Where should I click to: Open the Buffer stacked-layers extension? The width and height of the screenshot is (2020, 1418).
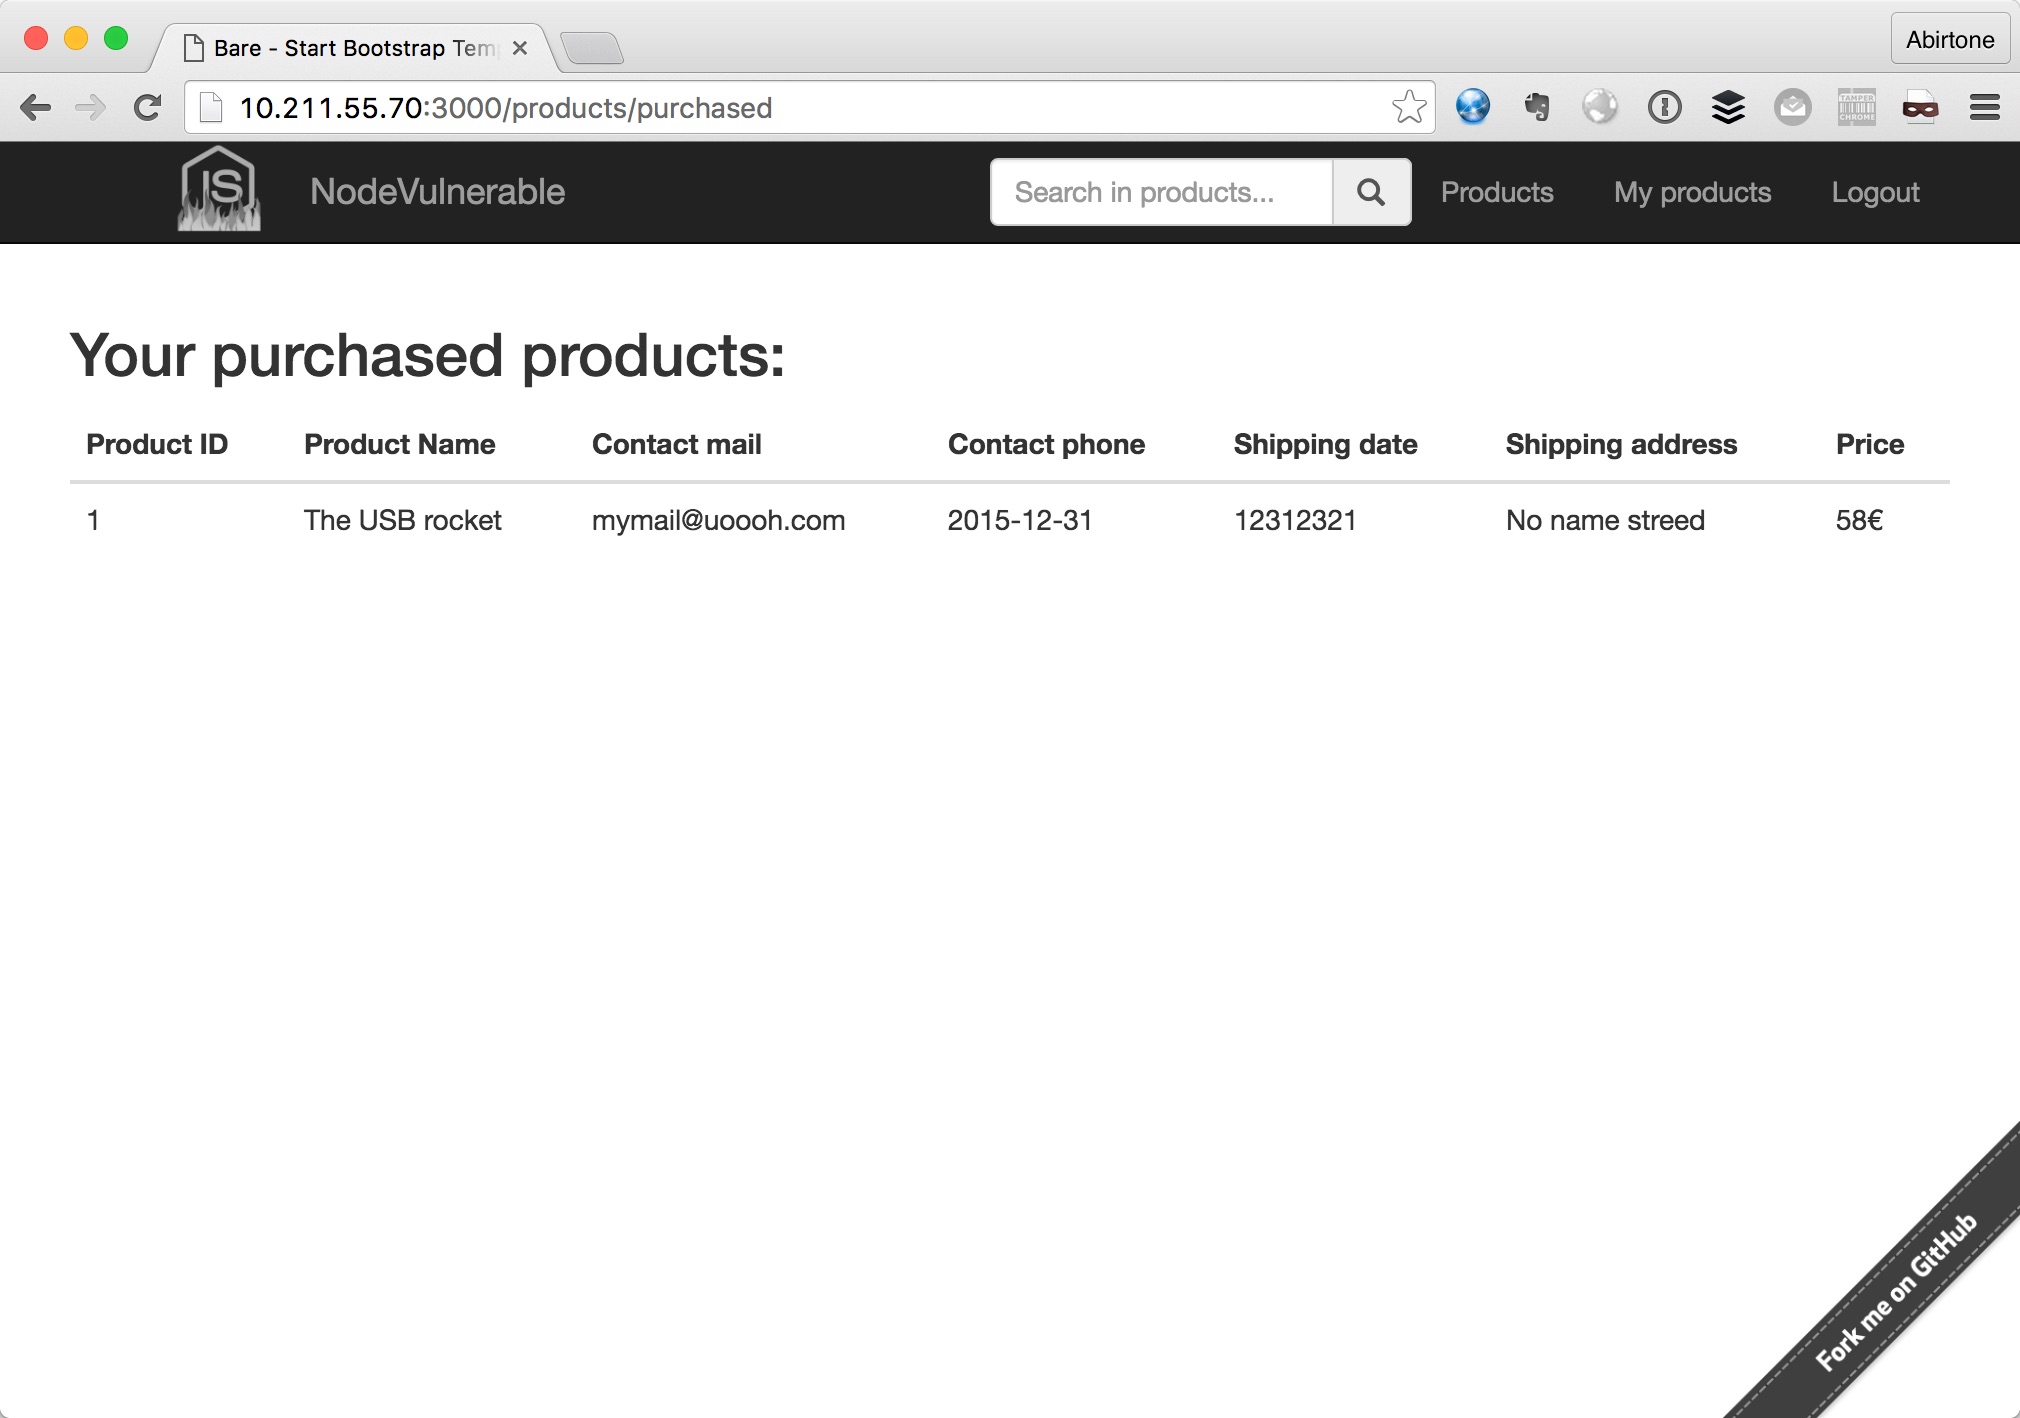[1729, 107]
